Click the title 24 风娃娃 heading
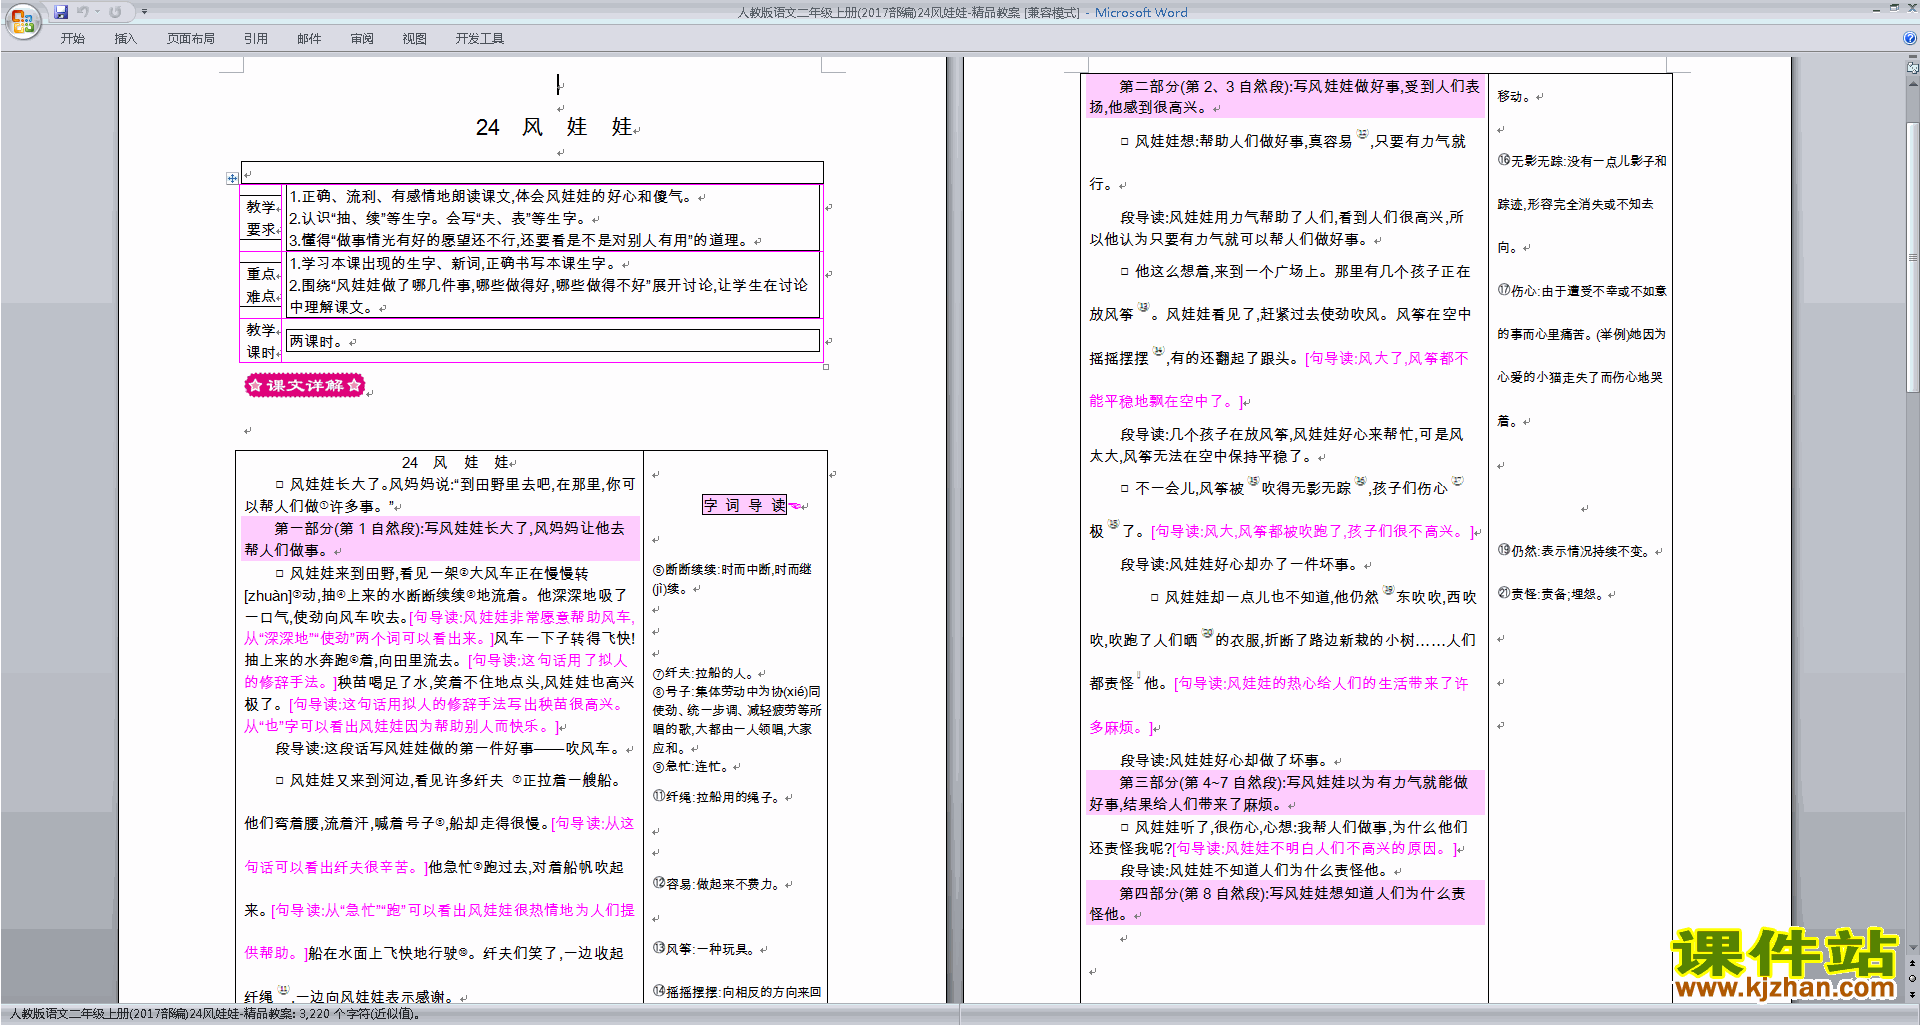The width and height of the screenshot is (1920, 1025). click(x=553, y=127)
